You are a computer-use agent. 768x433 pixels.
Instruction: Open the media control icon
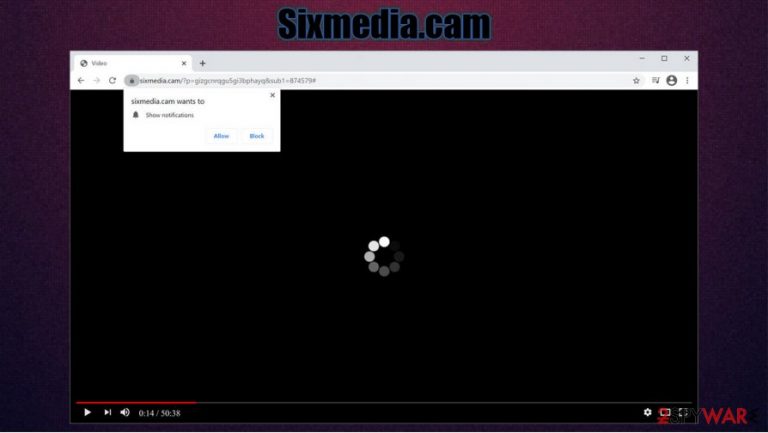coord(655,80)
